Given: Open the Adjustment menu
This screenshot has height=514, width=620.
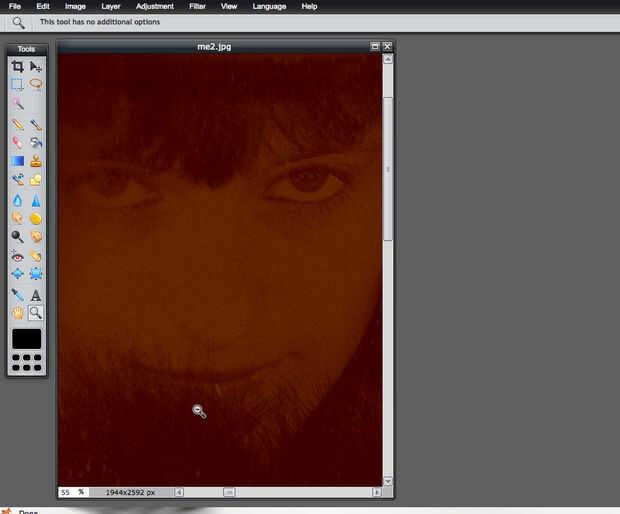Looking at the screenshot, I should (x=155, y=6).
